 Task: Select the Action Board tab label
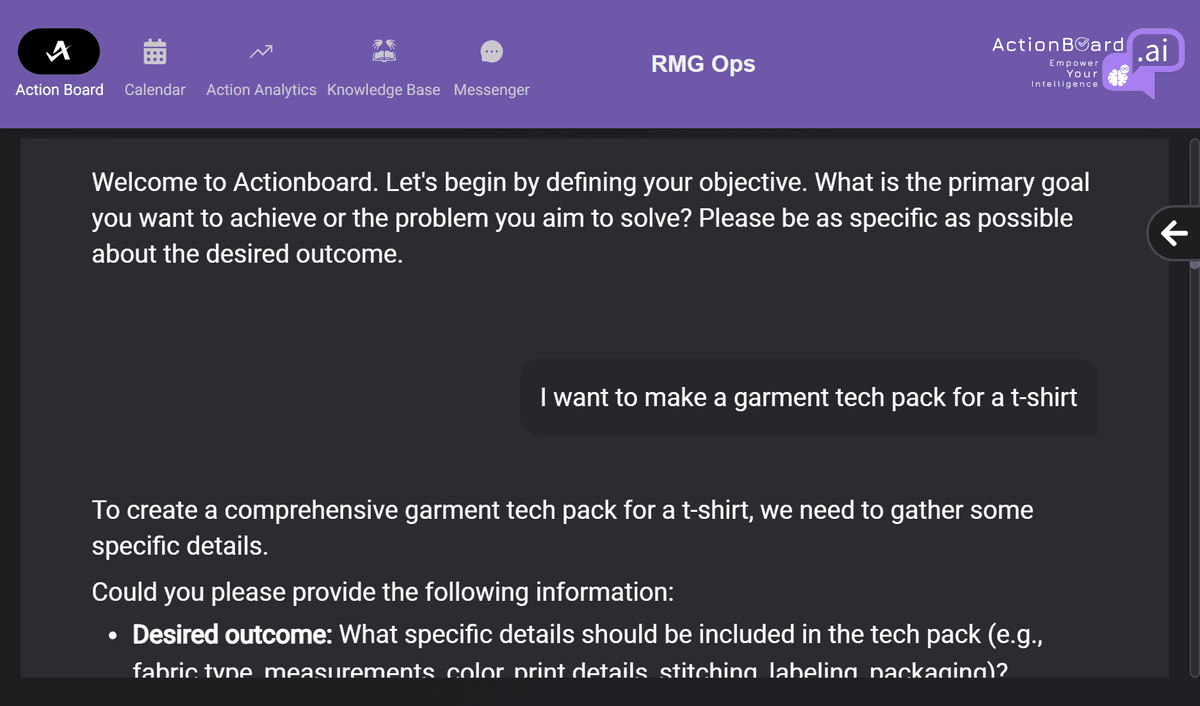(60, 90)
